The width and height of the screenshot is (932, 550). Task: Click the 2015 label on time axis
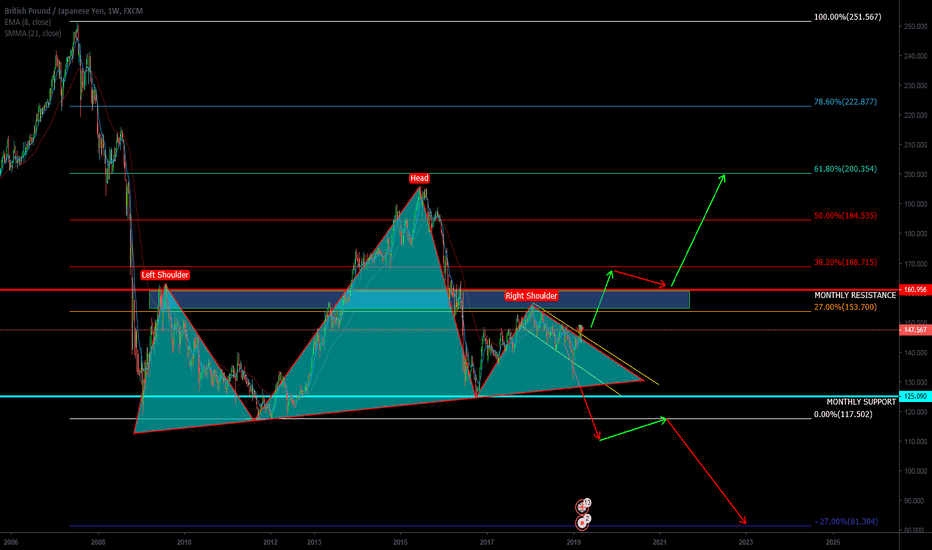click(400, 542)
